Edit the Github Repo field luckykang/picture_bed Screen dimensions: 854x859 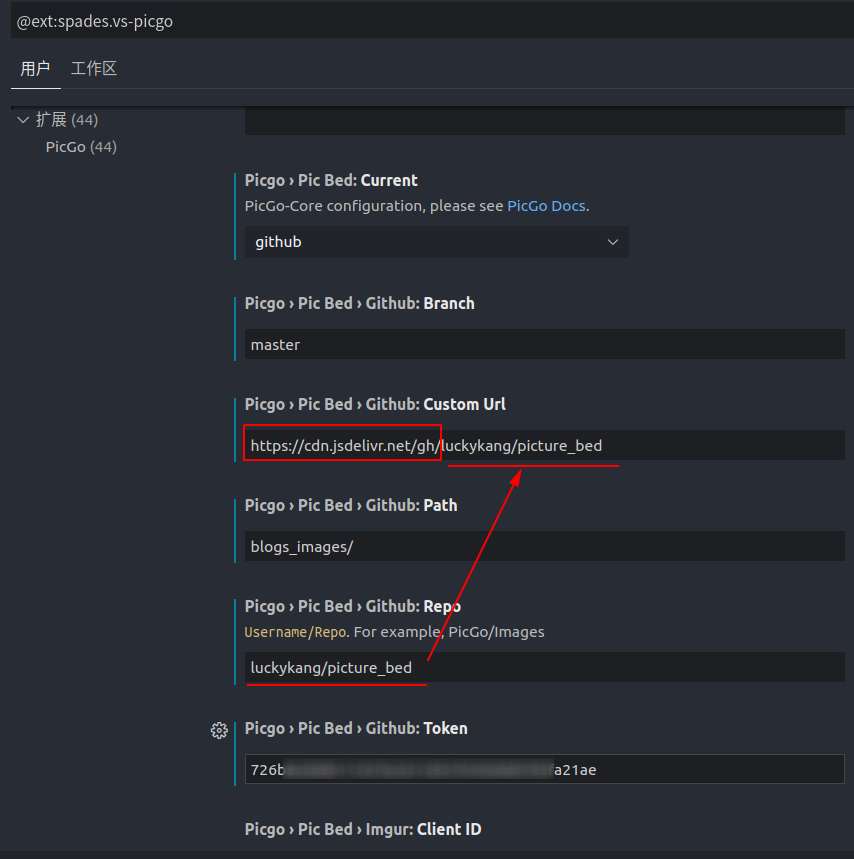[545, 667]
